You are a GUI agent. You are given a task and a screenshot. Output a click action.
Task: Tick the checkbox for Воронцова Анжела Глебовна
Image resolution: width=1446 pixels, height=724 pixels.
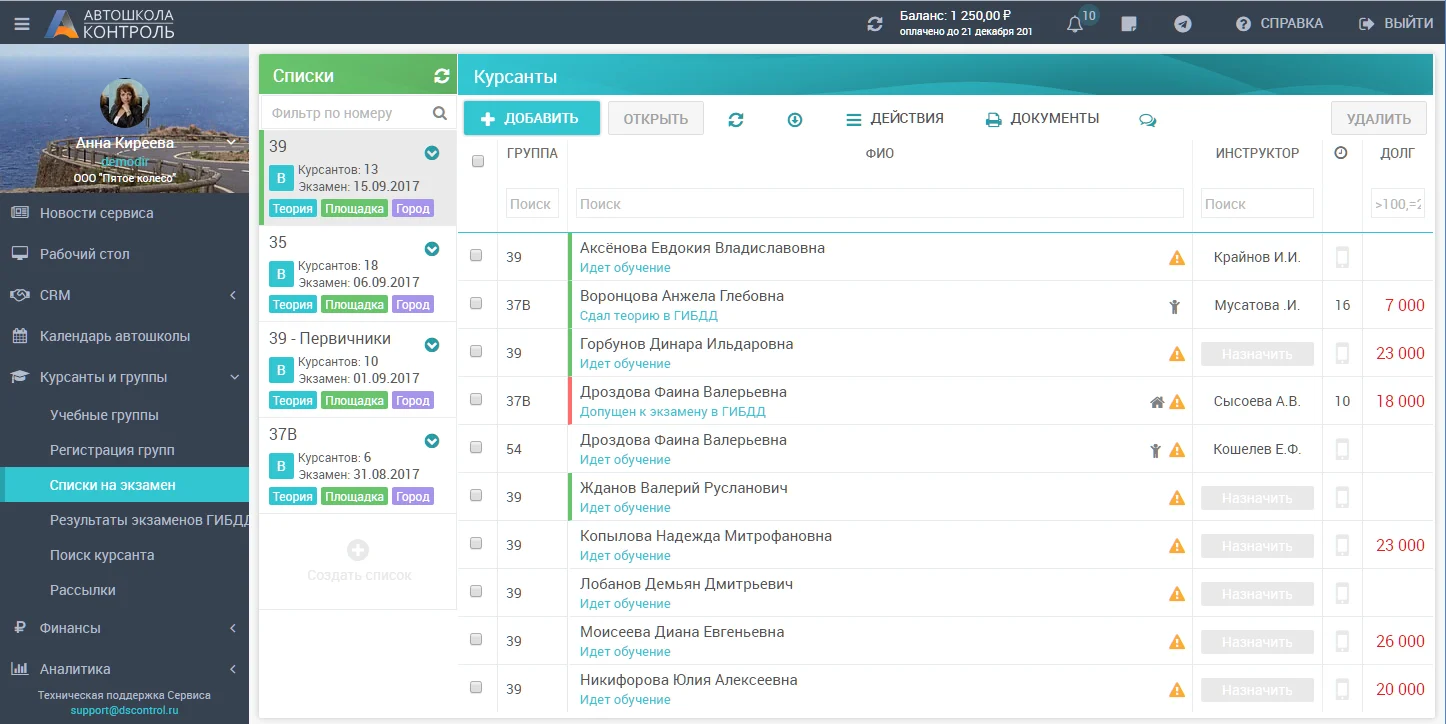[x=476, y=304]
